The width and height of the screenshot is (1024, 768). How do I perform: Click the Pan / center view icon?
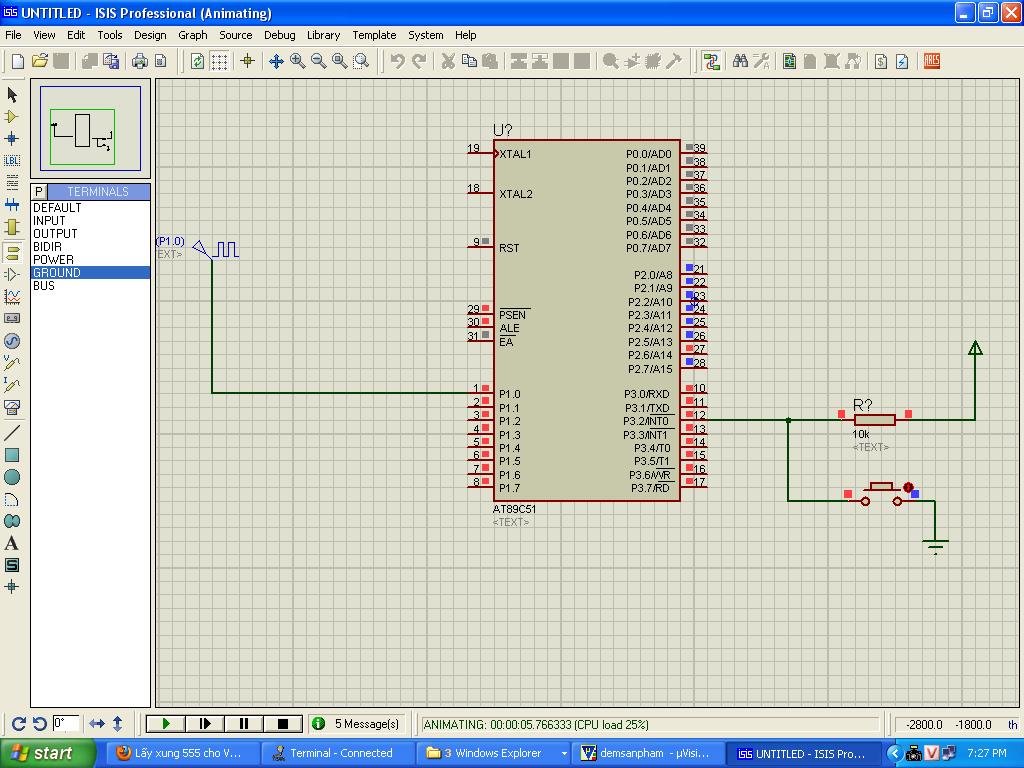tap(276, 61)
